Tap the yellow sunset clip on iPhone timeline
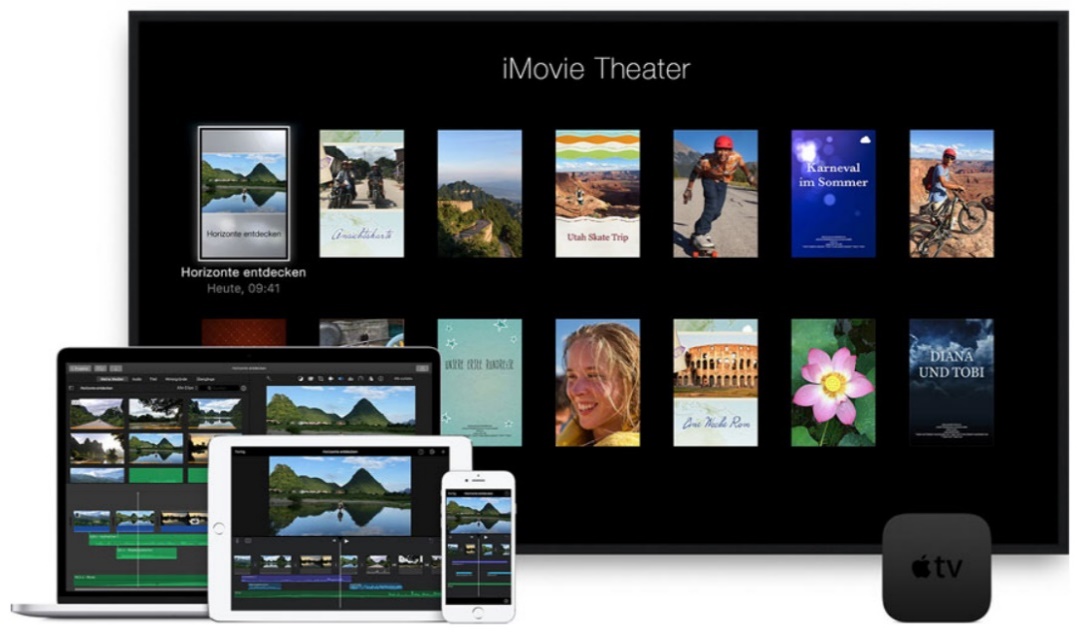 pyautogui.click(x=471, y=549)
